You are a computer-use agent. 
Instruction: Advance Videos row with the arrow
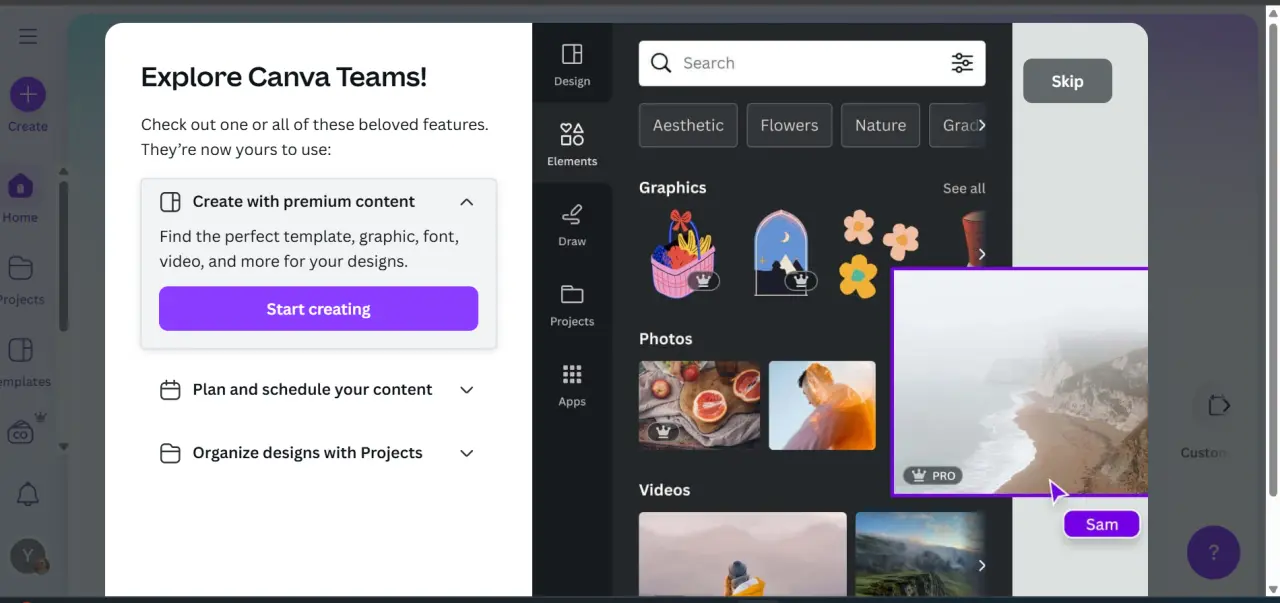[982, 565]
